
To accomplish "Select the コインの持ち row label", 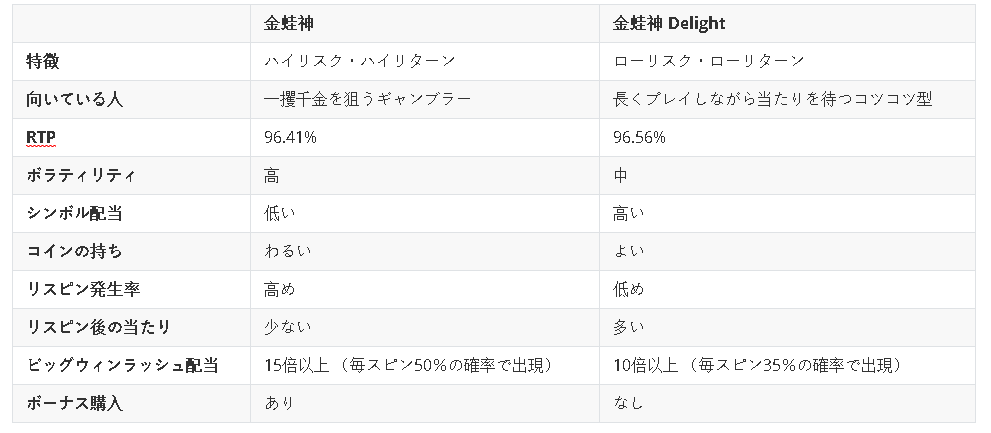I will click(74, 251).
